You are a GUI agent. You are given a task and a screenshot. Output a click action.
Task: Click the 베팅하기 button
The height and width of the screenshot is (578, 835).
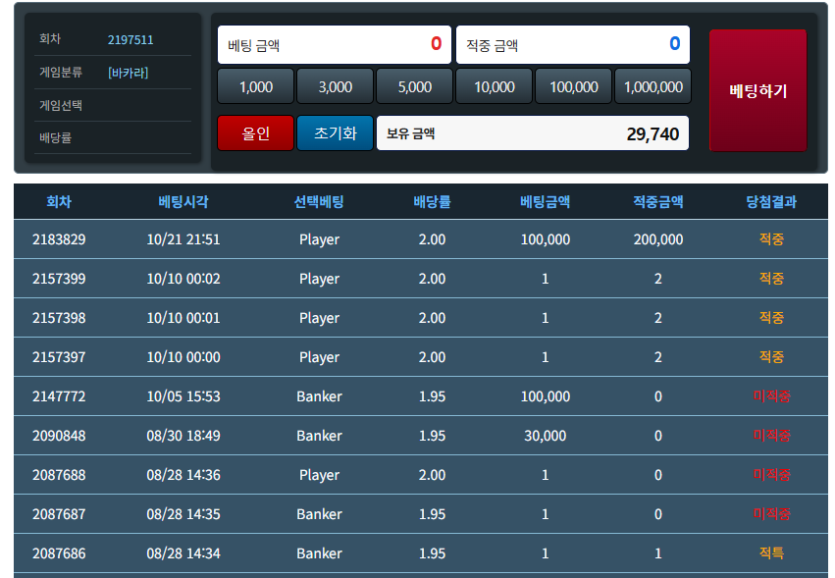[x=758, y=91]
